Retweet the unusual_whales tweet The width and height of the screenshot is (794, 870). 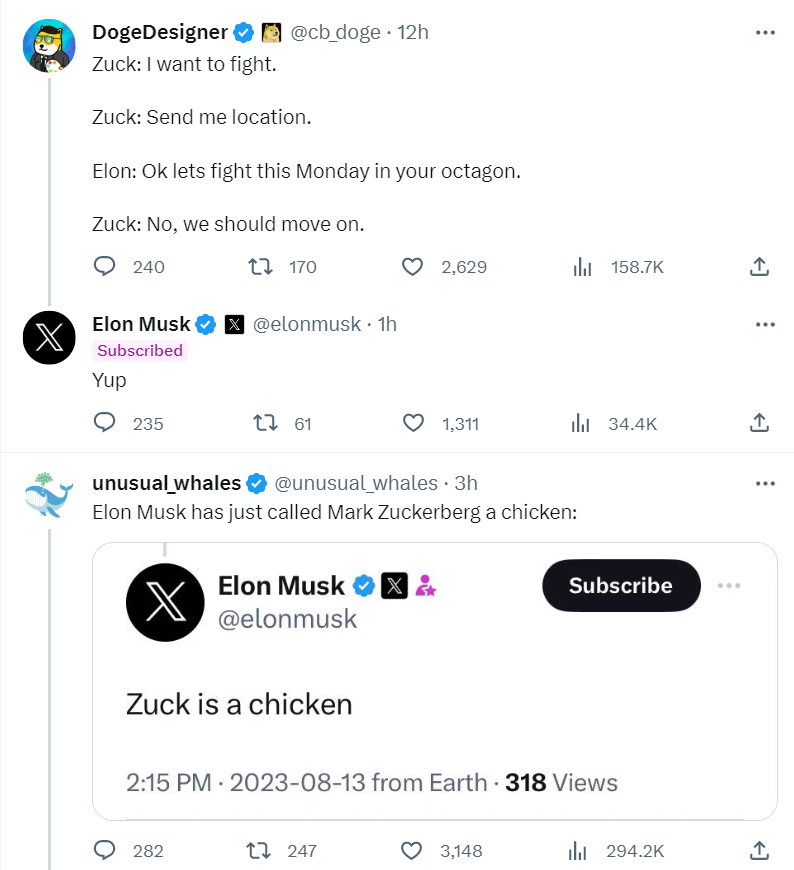[x=260, y=851]
